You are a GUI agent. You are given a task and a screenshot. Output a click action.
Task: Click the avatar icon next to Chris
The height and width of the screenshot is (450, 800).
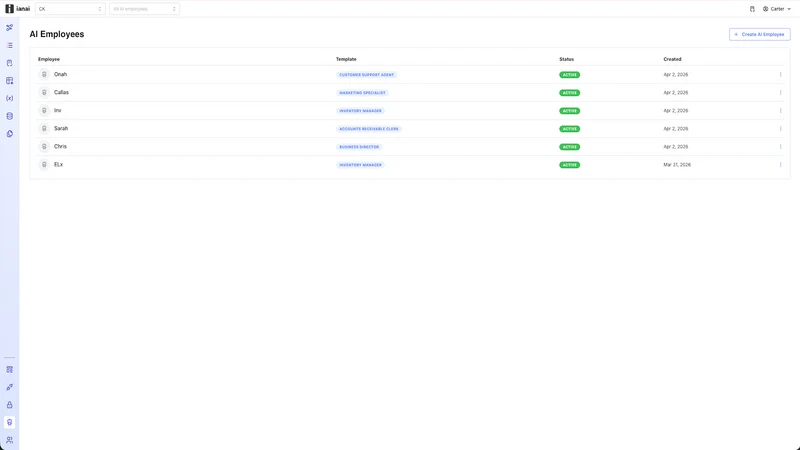(44, 146)
